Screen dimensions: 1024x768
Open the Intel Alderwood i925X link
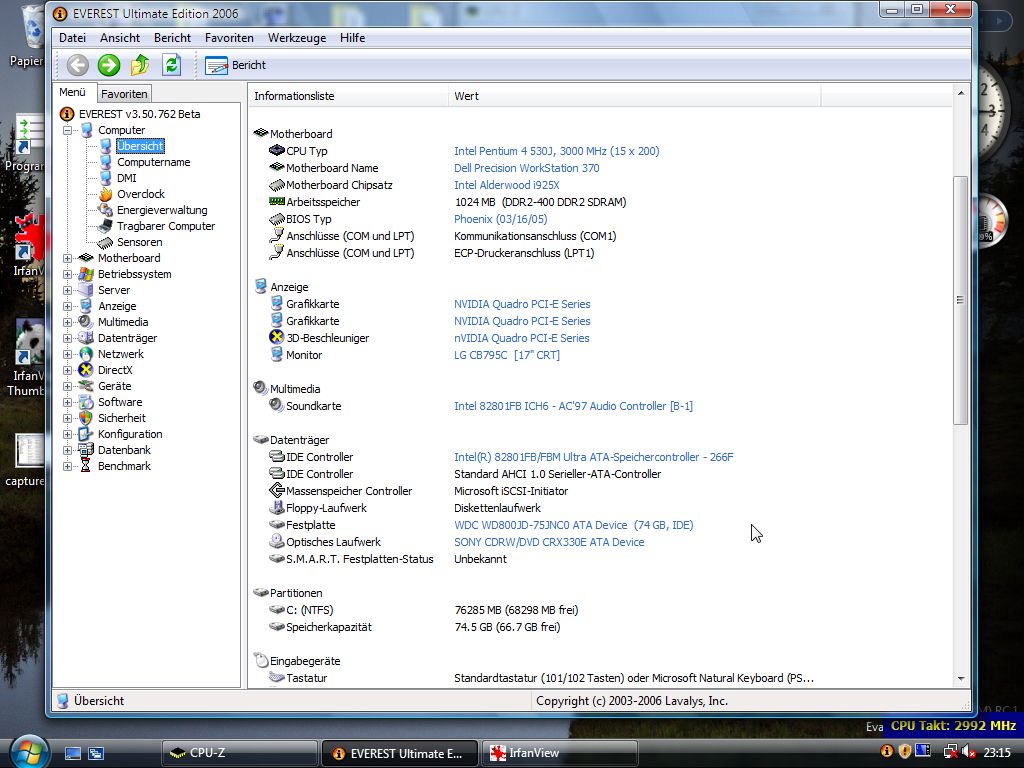pyautogui.click(x=507, y=185)
